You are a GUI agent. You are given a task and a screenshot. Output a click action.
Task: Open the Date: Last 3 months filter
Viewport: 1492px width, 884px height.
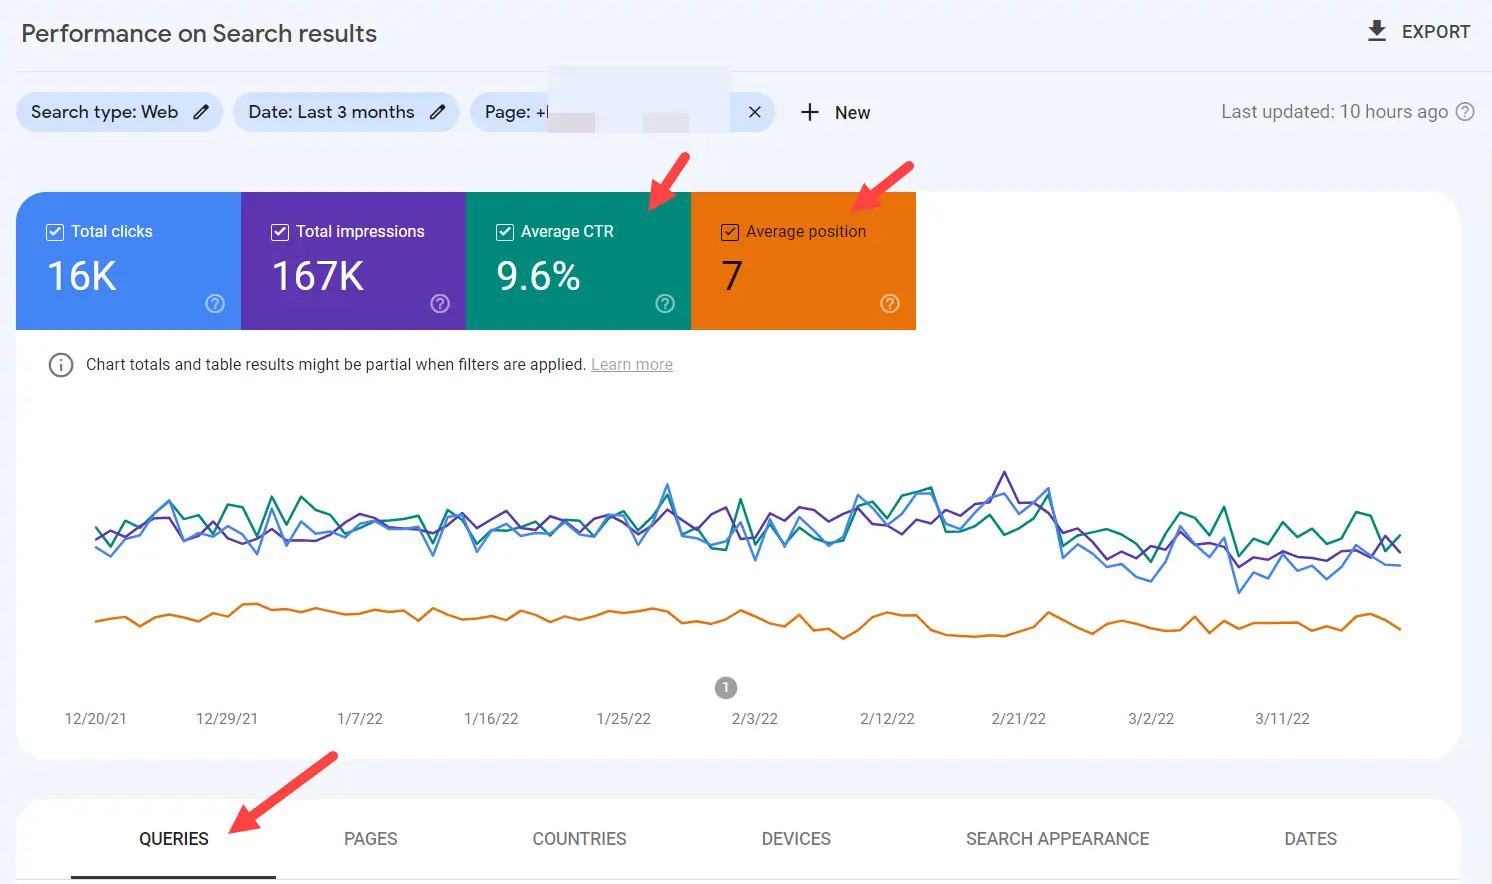click(331, 112)
